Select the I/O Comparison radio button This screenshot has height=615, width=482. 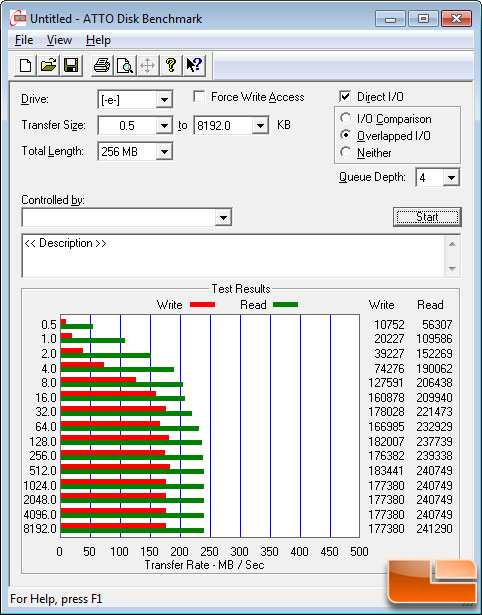click(x=346, y=118)
